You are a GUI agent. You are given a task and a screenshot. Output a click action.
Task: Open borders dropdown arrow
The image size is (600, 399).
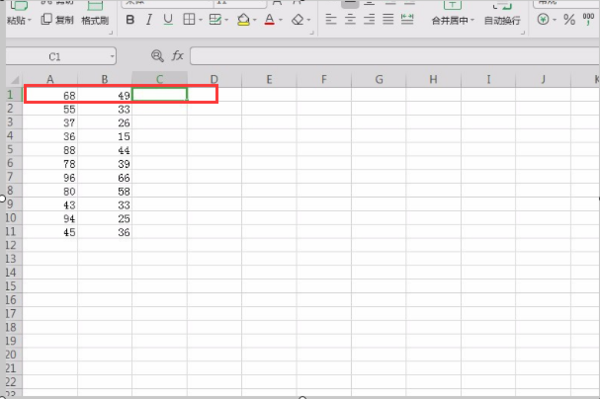tap(200, 20)
